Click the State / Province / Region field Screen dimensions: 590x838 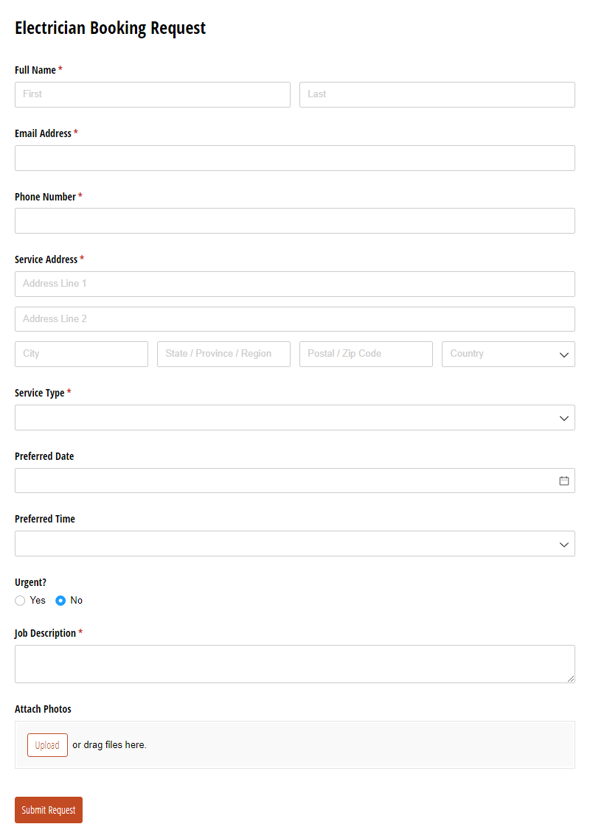point(224,354)
